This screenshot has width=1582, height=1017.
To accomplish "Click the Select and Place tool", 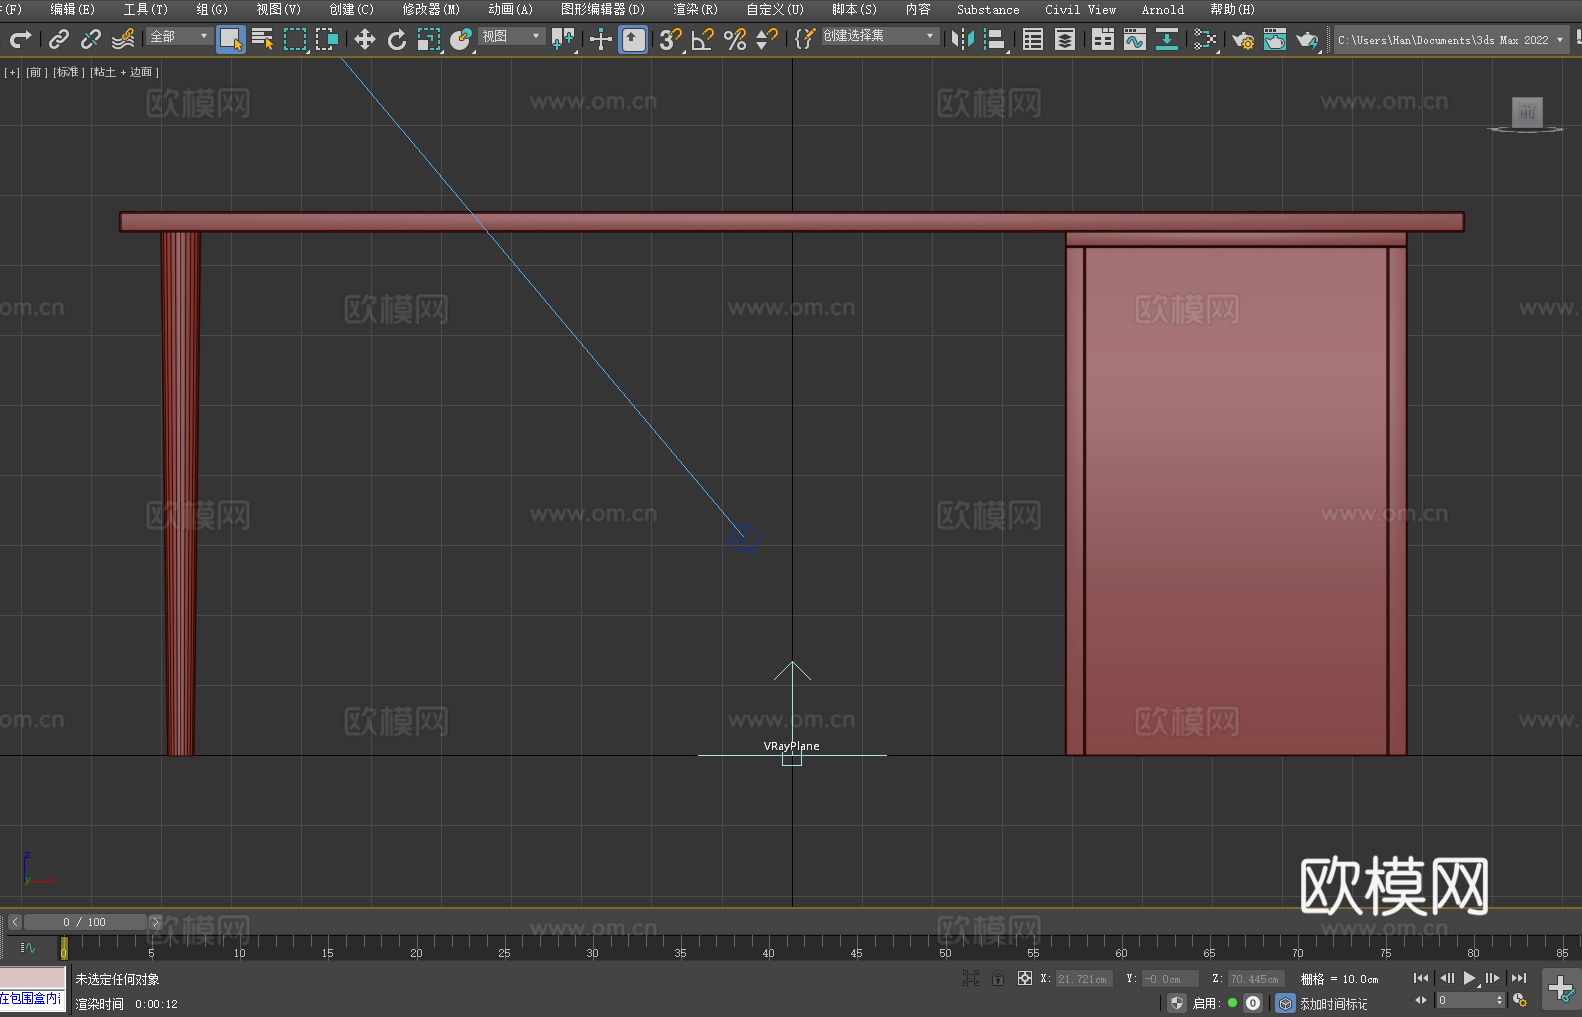I will coord(461,39).
